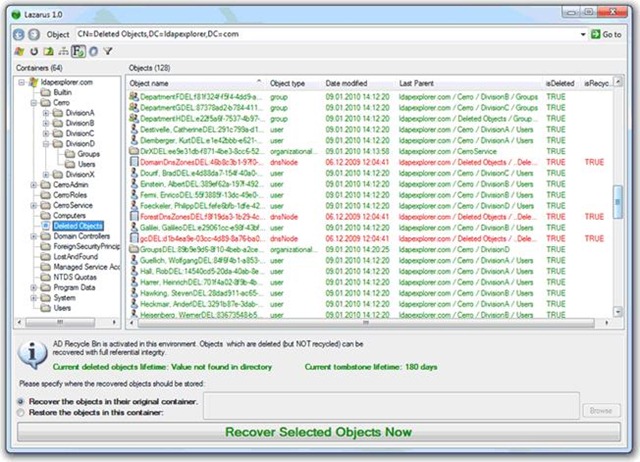The height and width of the screenshot is (462, 640).
Task: Select Restore the objects in this container
Action: 20,413
